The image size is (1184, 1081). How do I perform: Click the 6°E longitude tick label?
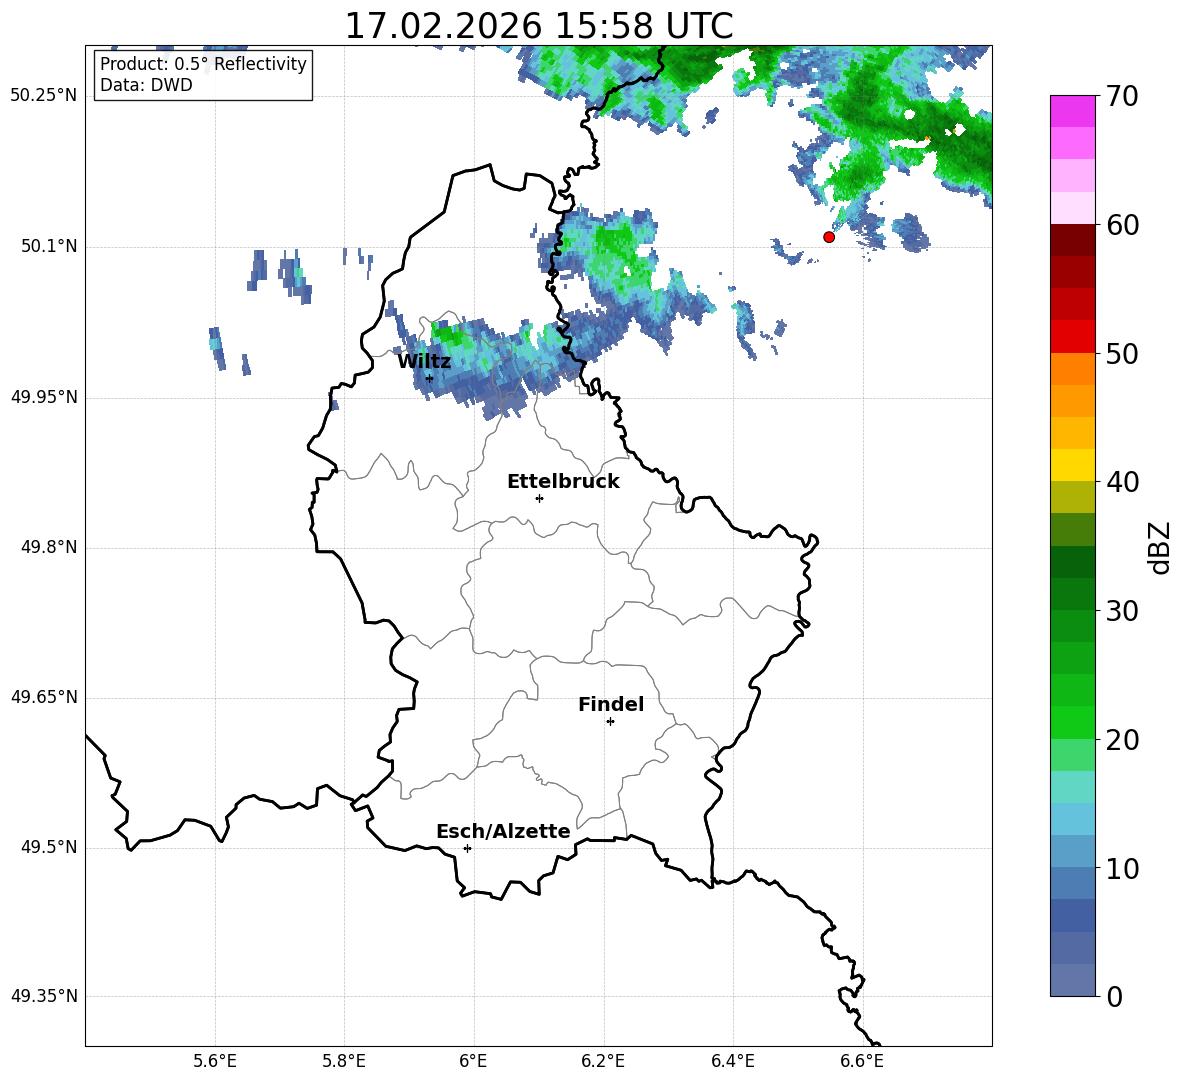[x=473, y=1061]
